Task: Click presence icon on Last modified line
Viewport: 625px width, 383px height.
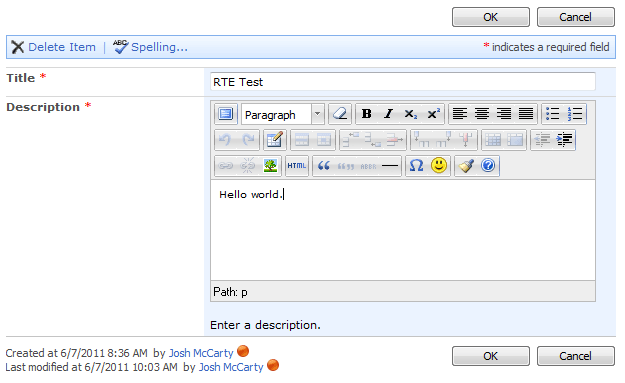Action: [x=273, y=365]
